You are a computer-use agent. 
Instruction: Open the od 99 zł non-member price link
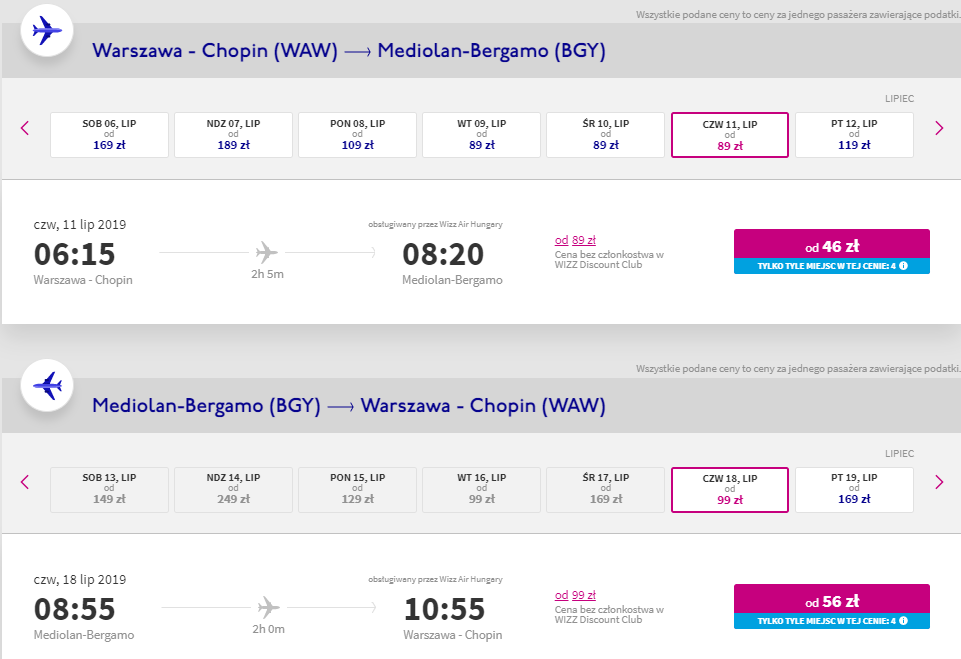576,595
